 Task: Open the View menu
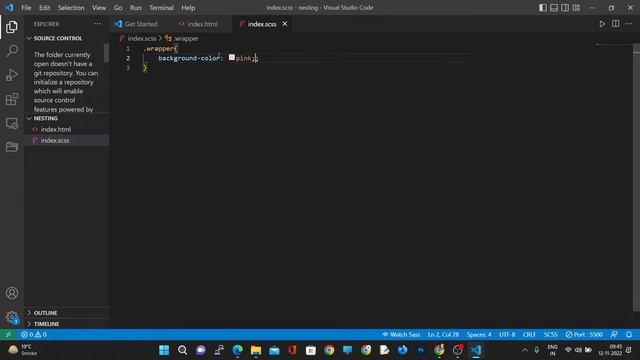(99, 7)
